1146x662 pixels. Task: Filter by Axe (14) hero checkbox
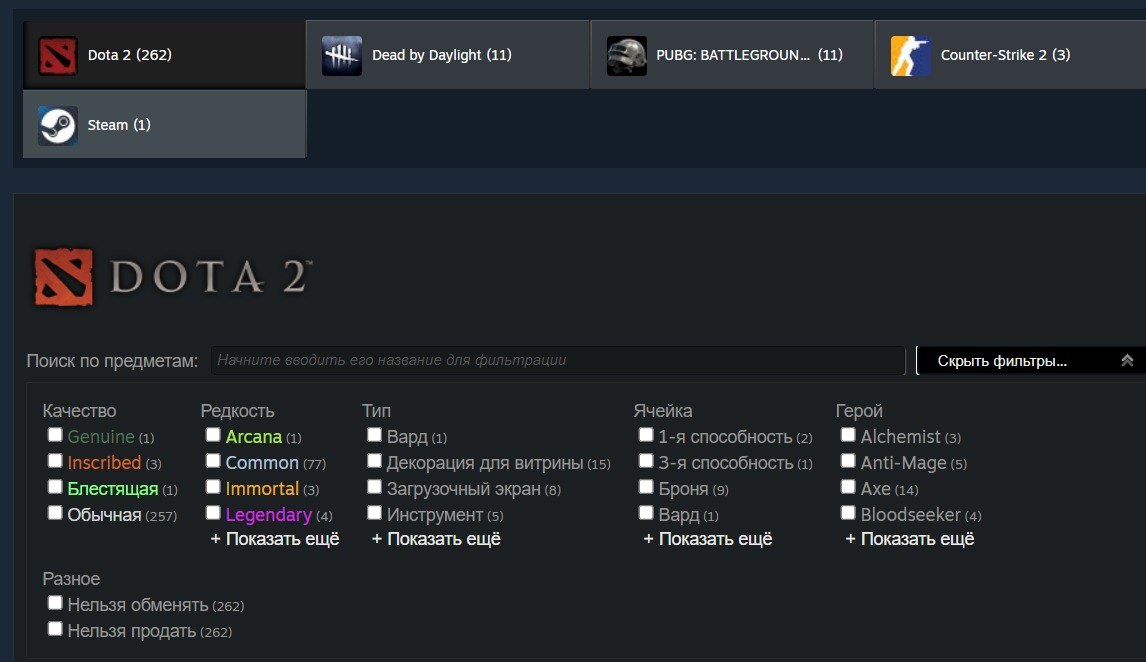(x=848, y=487)
